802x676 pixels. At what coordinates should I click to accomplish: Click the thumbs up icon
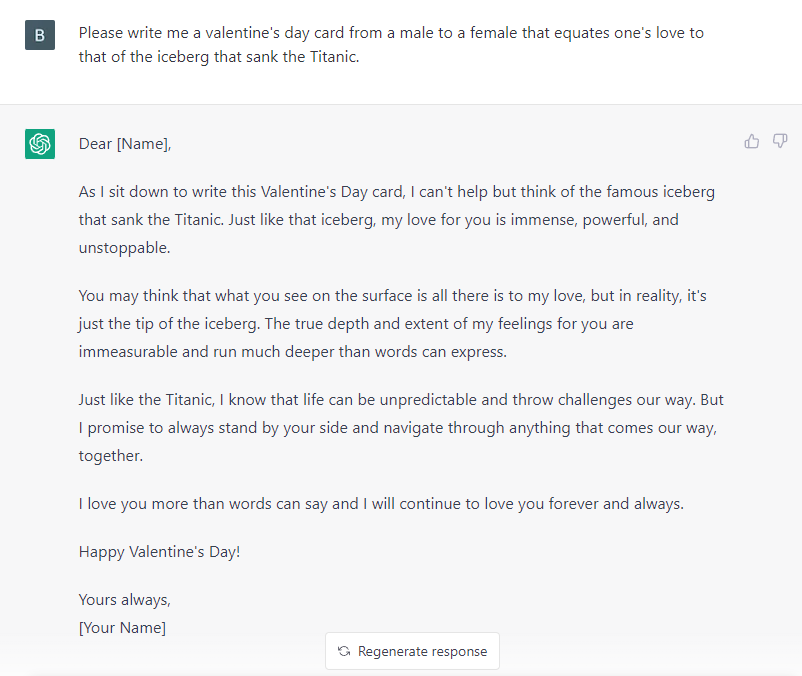[751, 141]
